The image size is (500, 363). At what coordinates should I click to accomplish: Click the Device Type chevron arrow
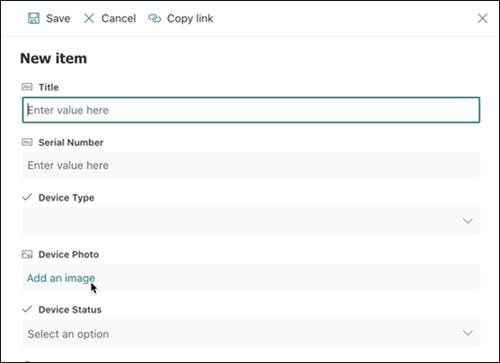point(468,221)
